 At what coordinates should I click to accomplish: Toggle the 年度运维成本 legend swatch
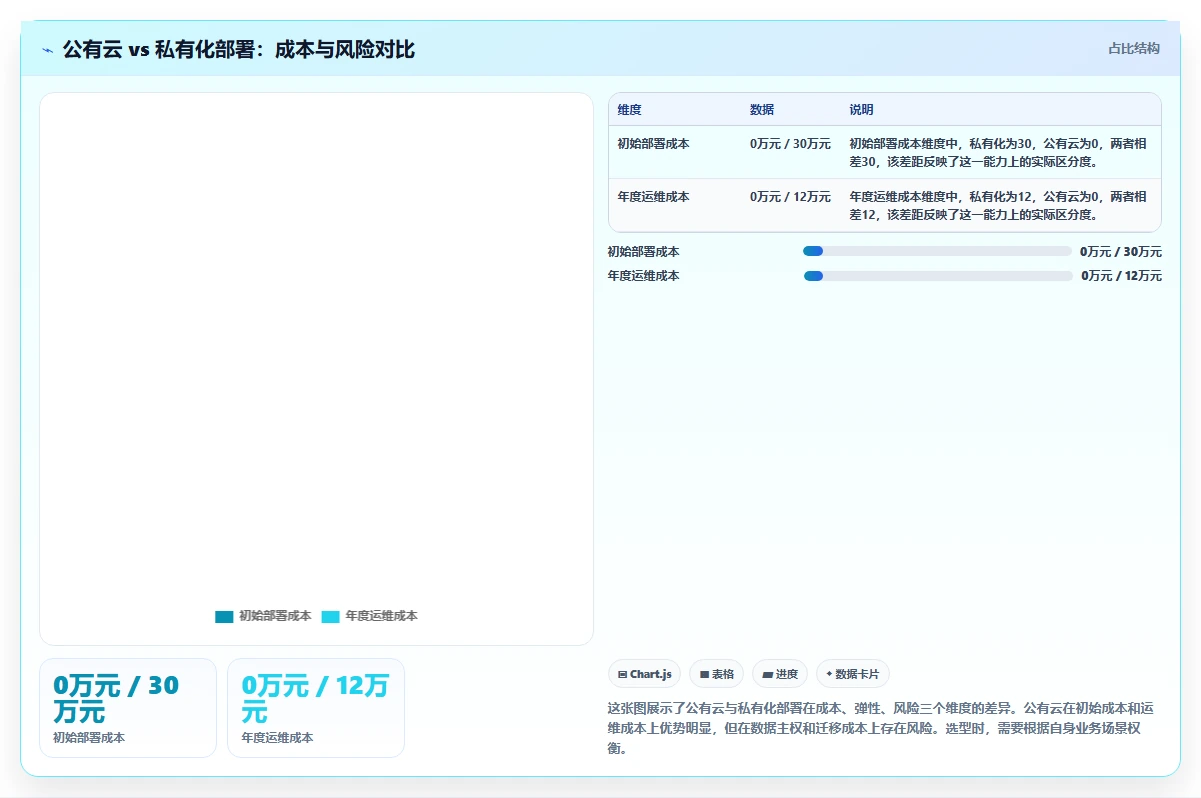(x=331, y=616)
